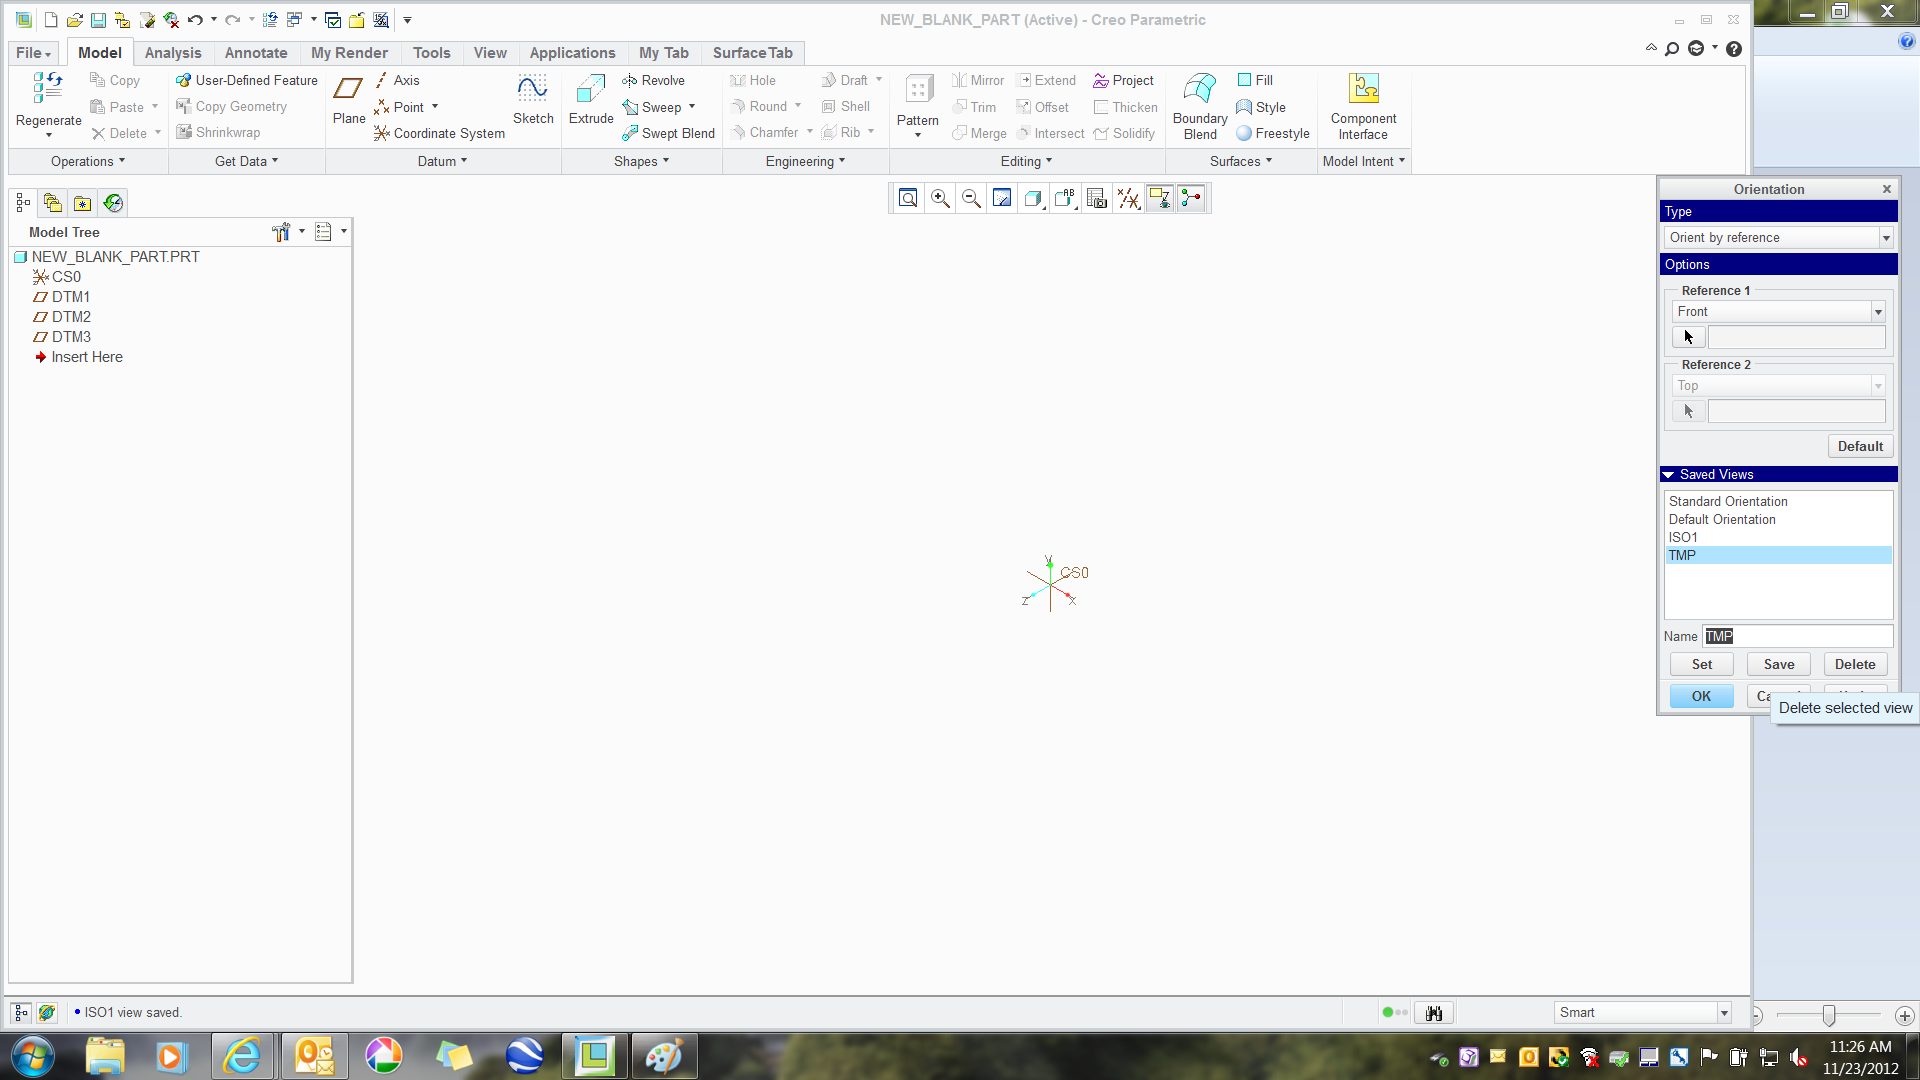
Task: Click Set in the Orientation dialog
Action: click(1702, 665)
